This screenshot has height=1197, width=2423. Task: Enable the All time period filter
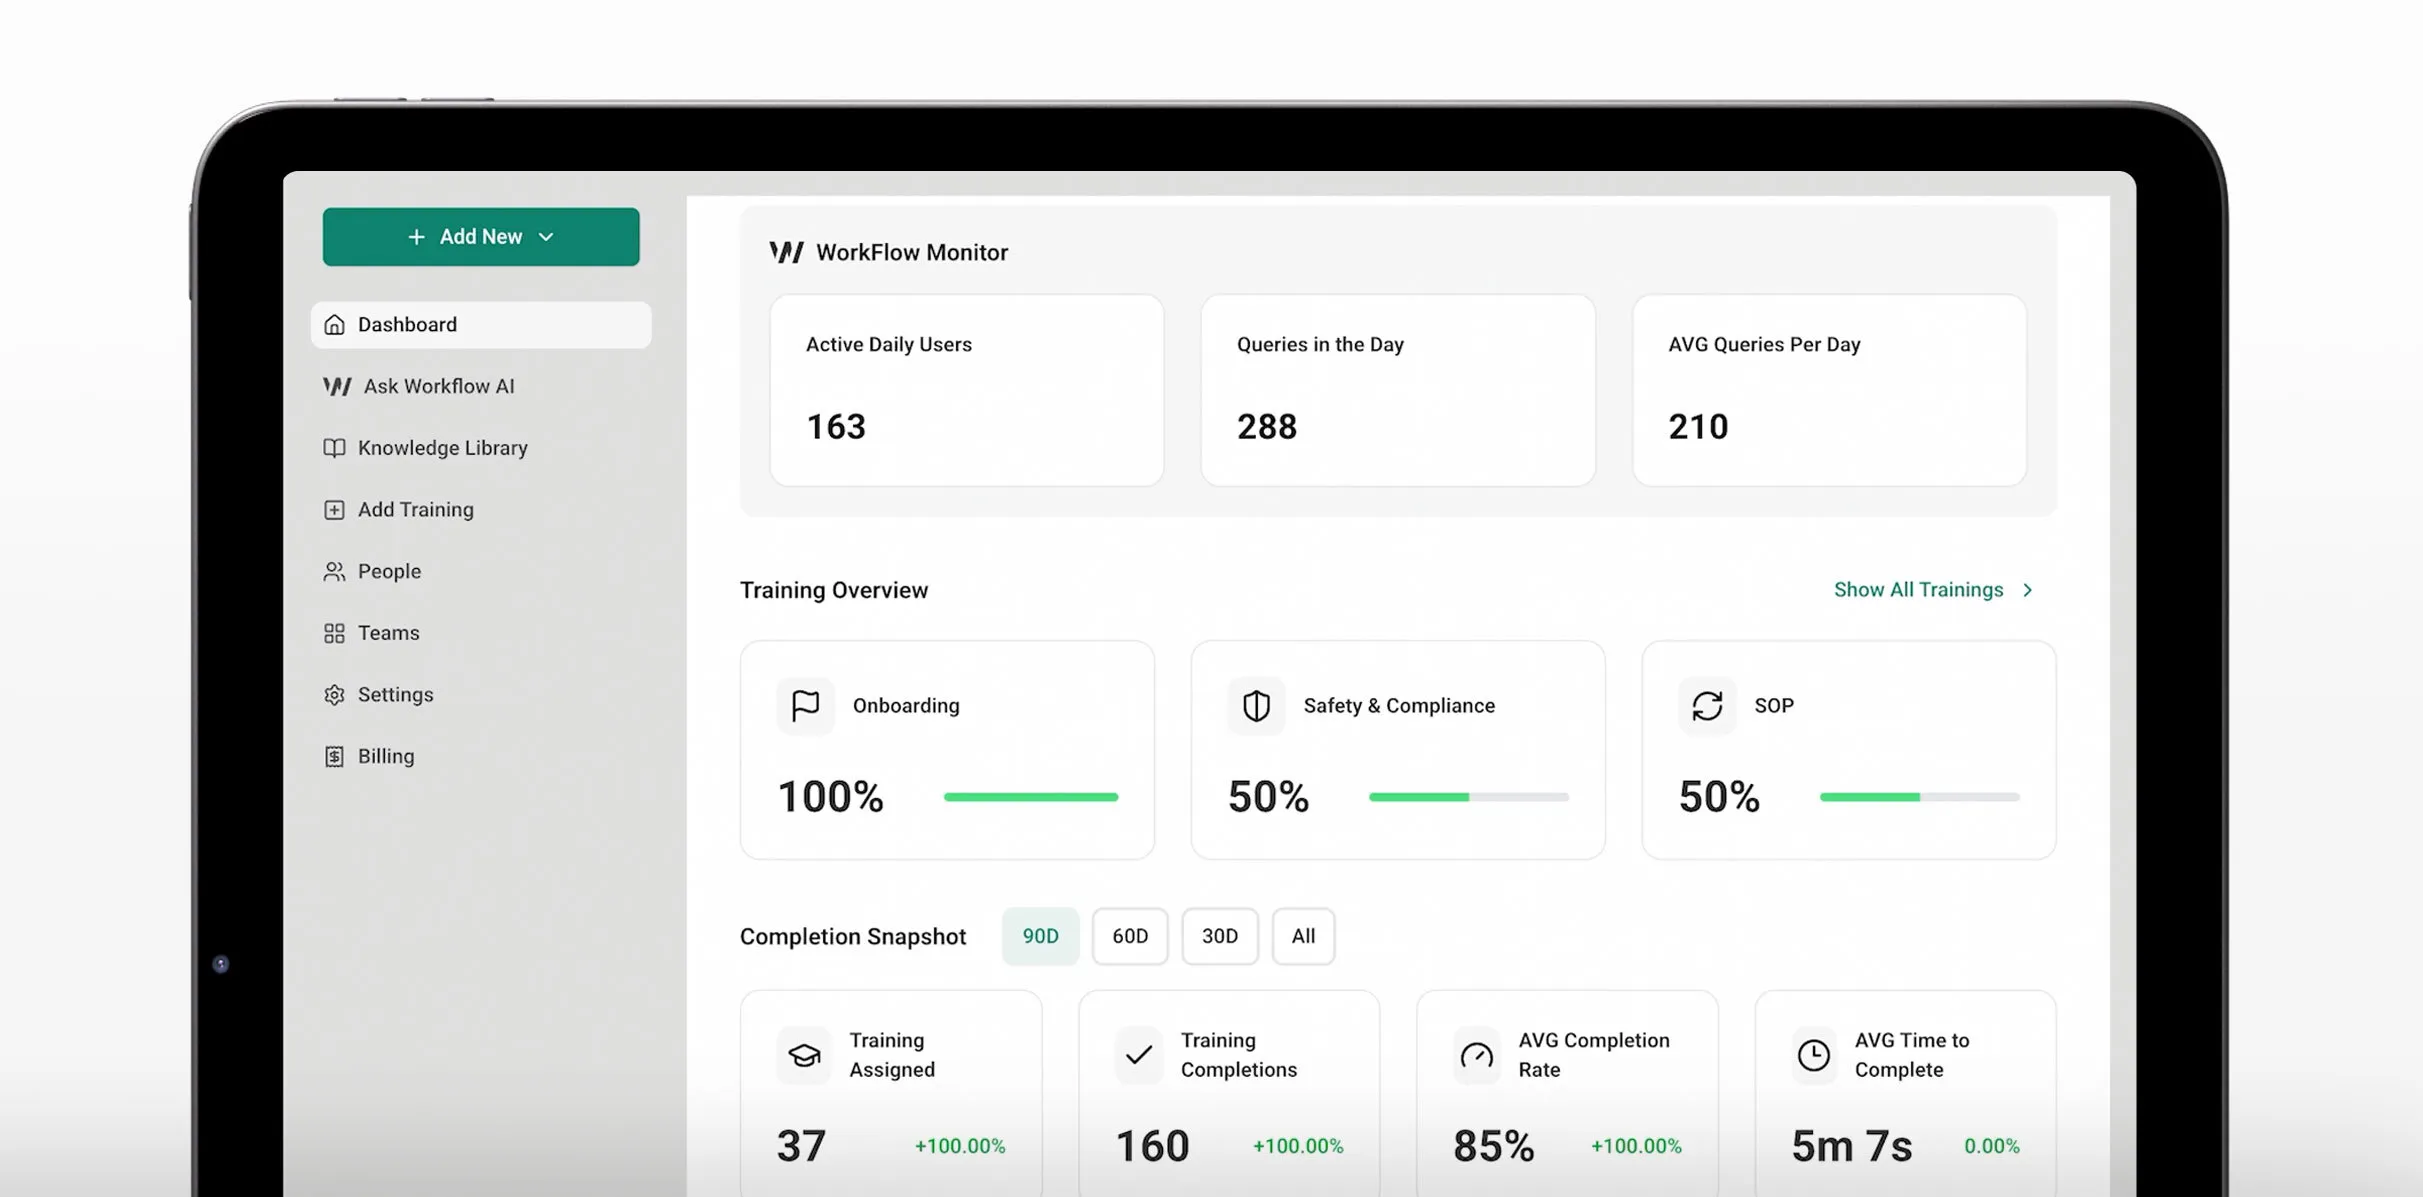pos(1303,936)
